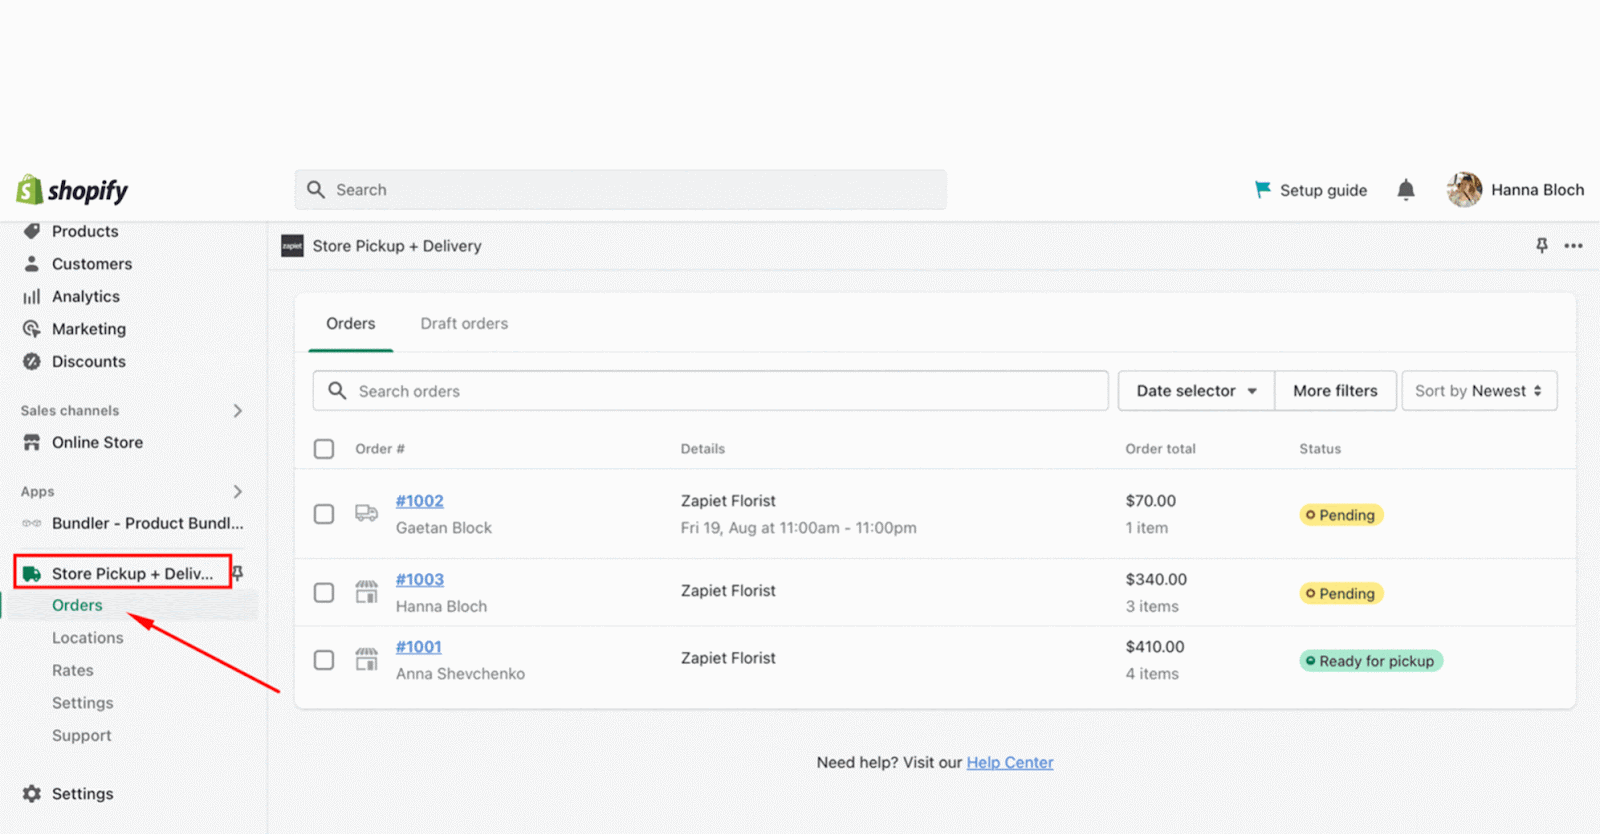Select Rates under Store Pickup app
The width and height of the screenshot is (1600, 835).
point(73,670)
